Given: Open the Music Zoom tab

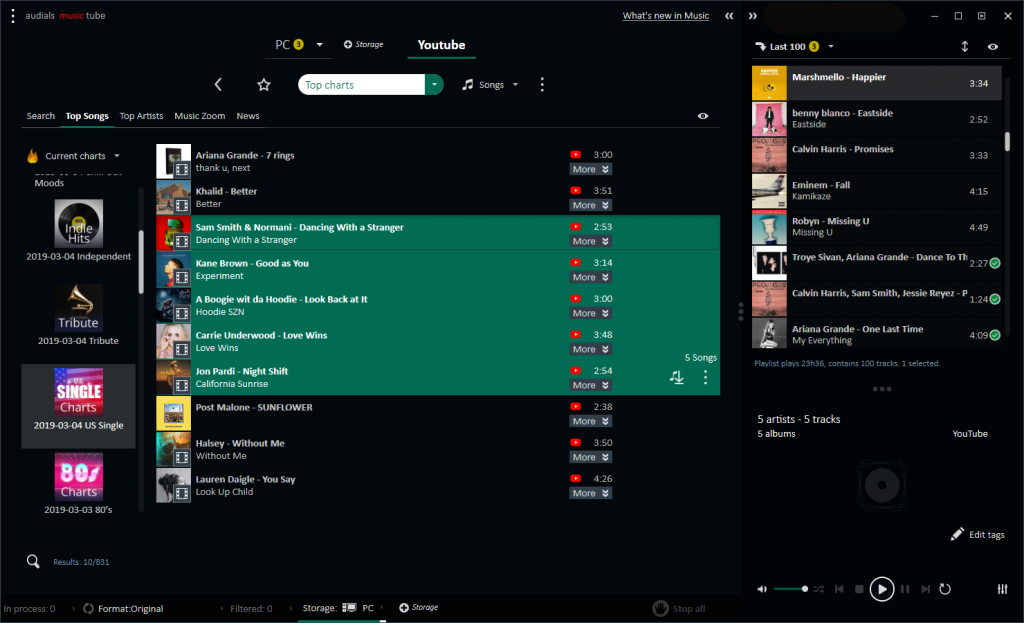Looking at the screenshot, I should coord(199,116).
